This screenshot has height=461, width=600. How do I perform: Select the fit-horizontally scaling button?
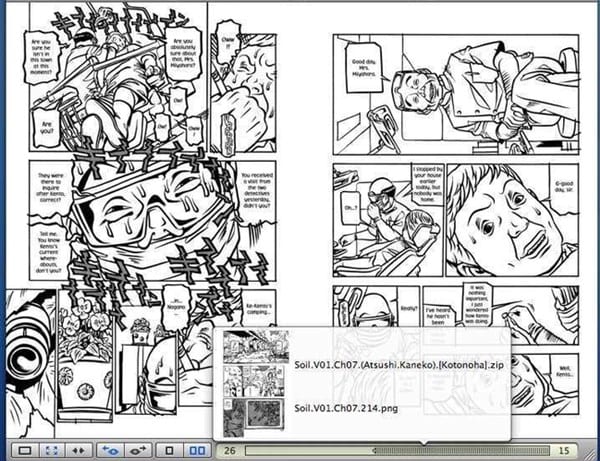point(78,450)
